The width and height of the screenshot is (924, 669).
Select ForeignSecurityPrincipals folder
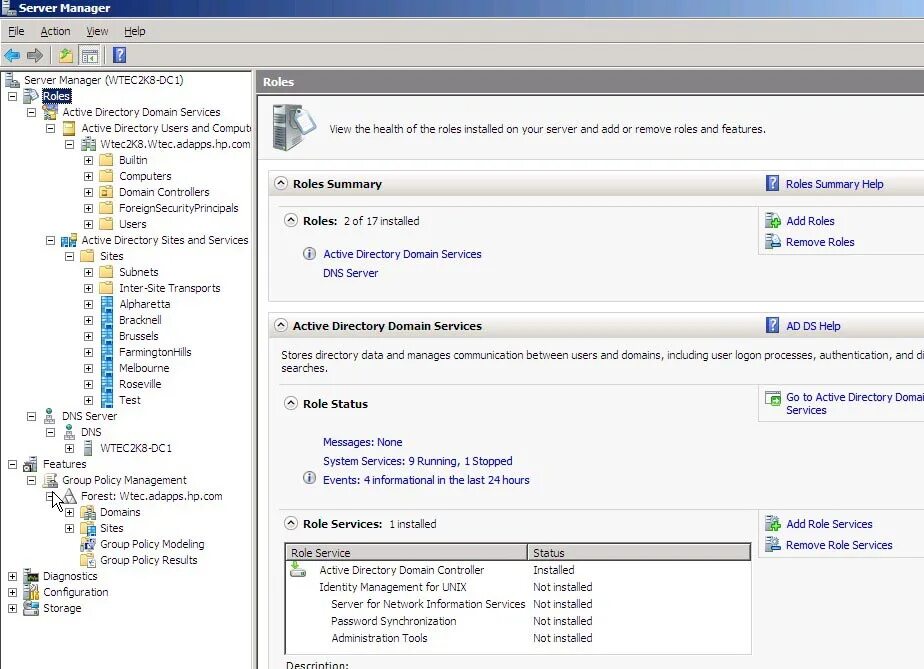click(x=179, y=208)
